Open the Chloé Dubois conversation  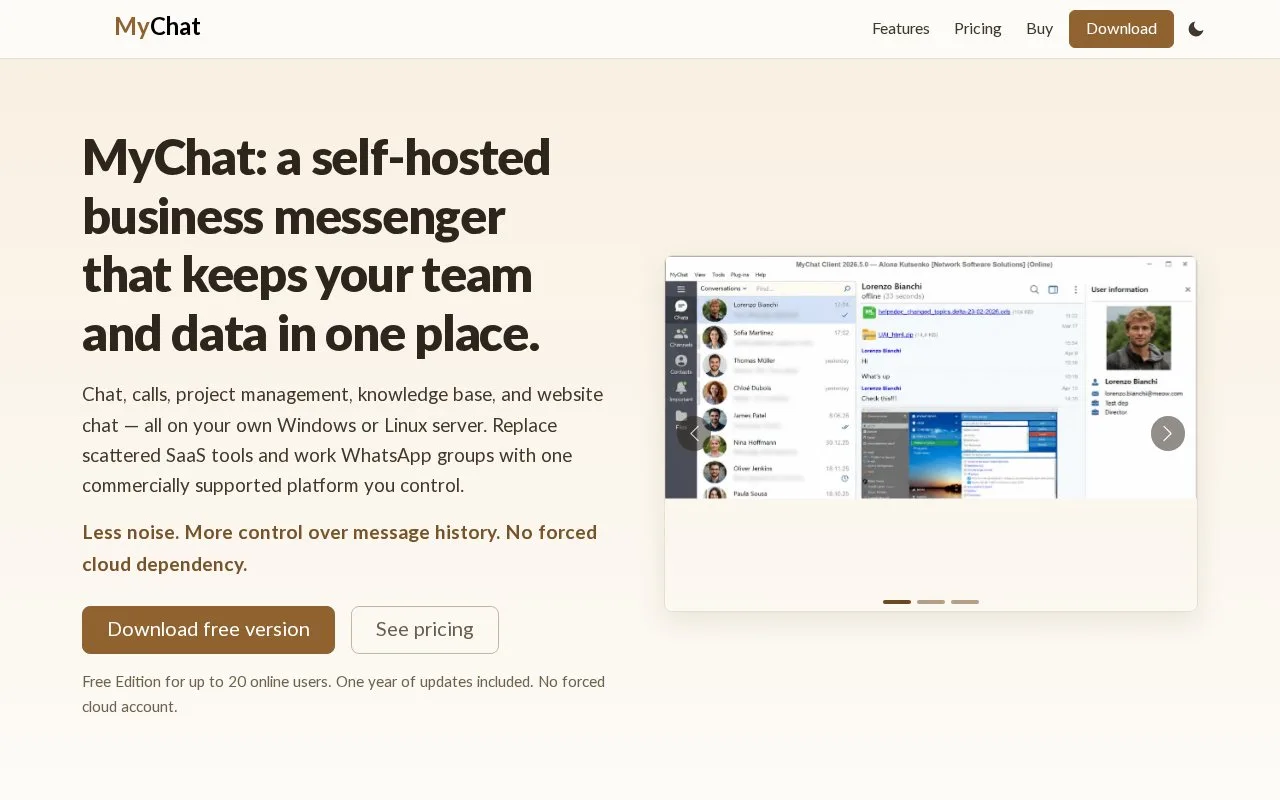click(x=777, y=392)
